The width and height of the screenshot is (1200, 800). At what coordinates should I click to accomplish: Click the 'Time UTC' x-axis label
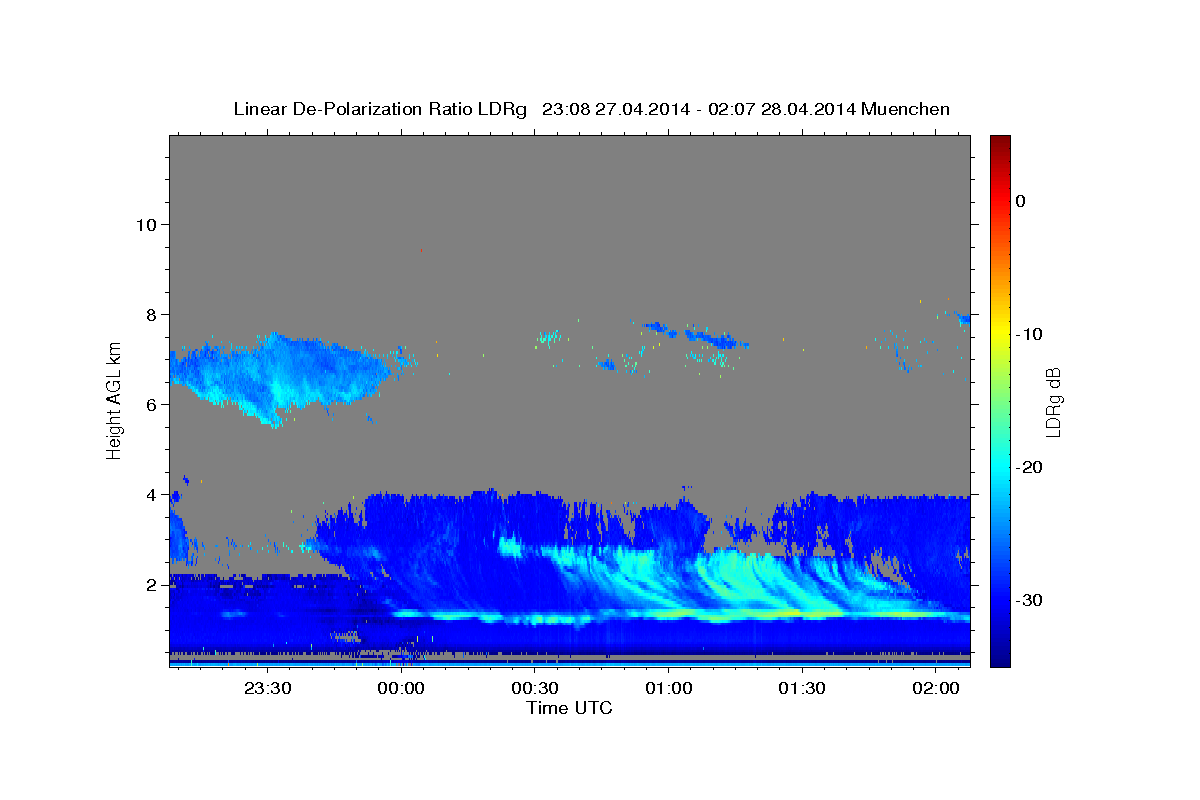tap(569, 708)
